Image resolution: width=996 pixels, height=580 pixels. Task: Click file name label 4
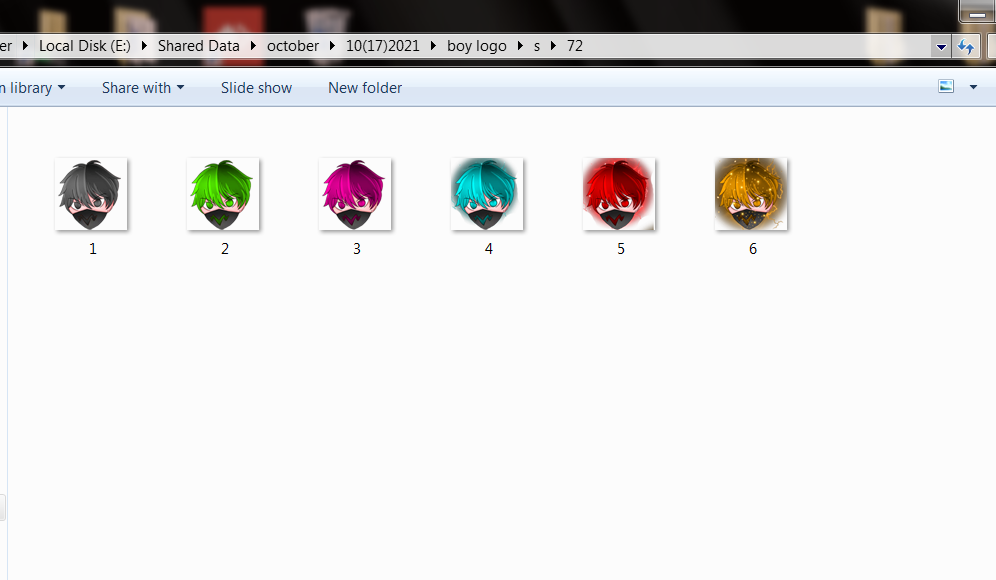(x=488, y=249)
